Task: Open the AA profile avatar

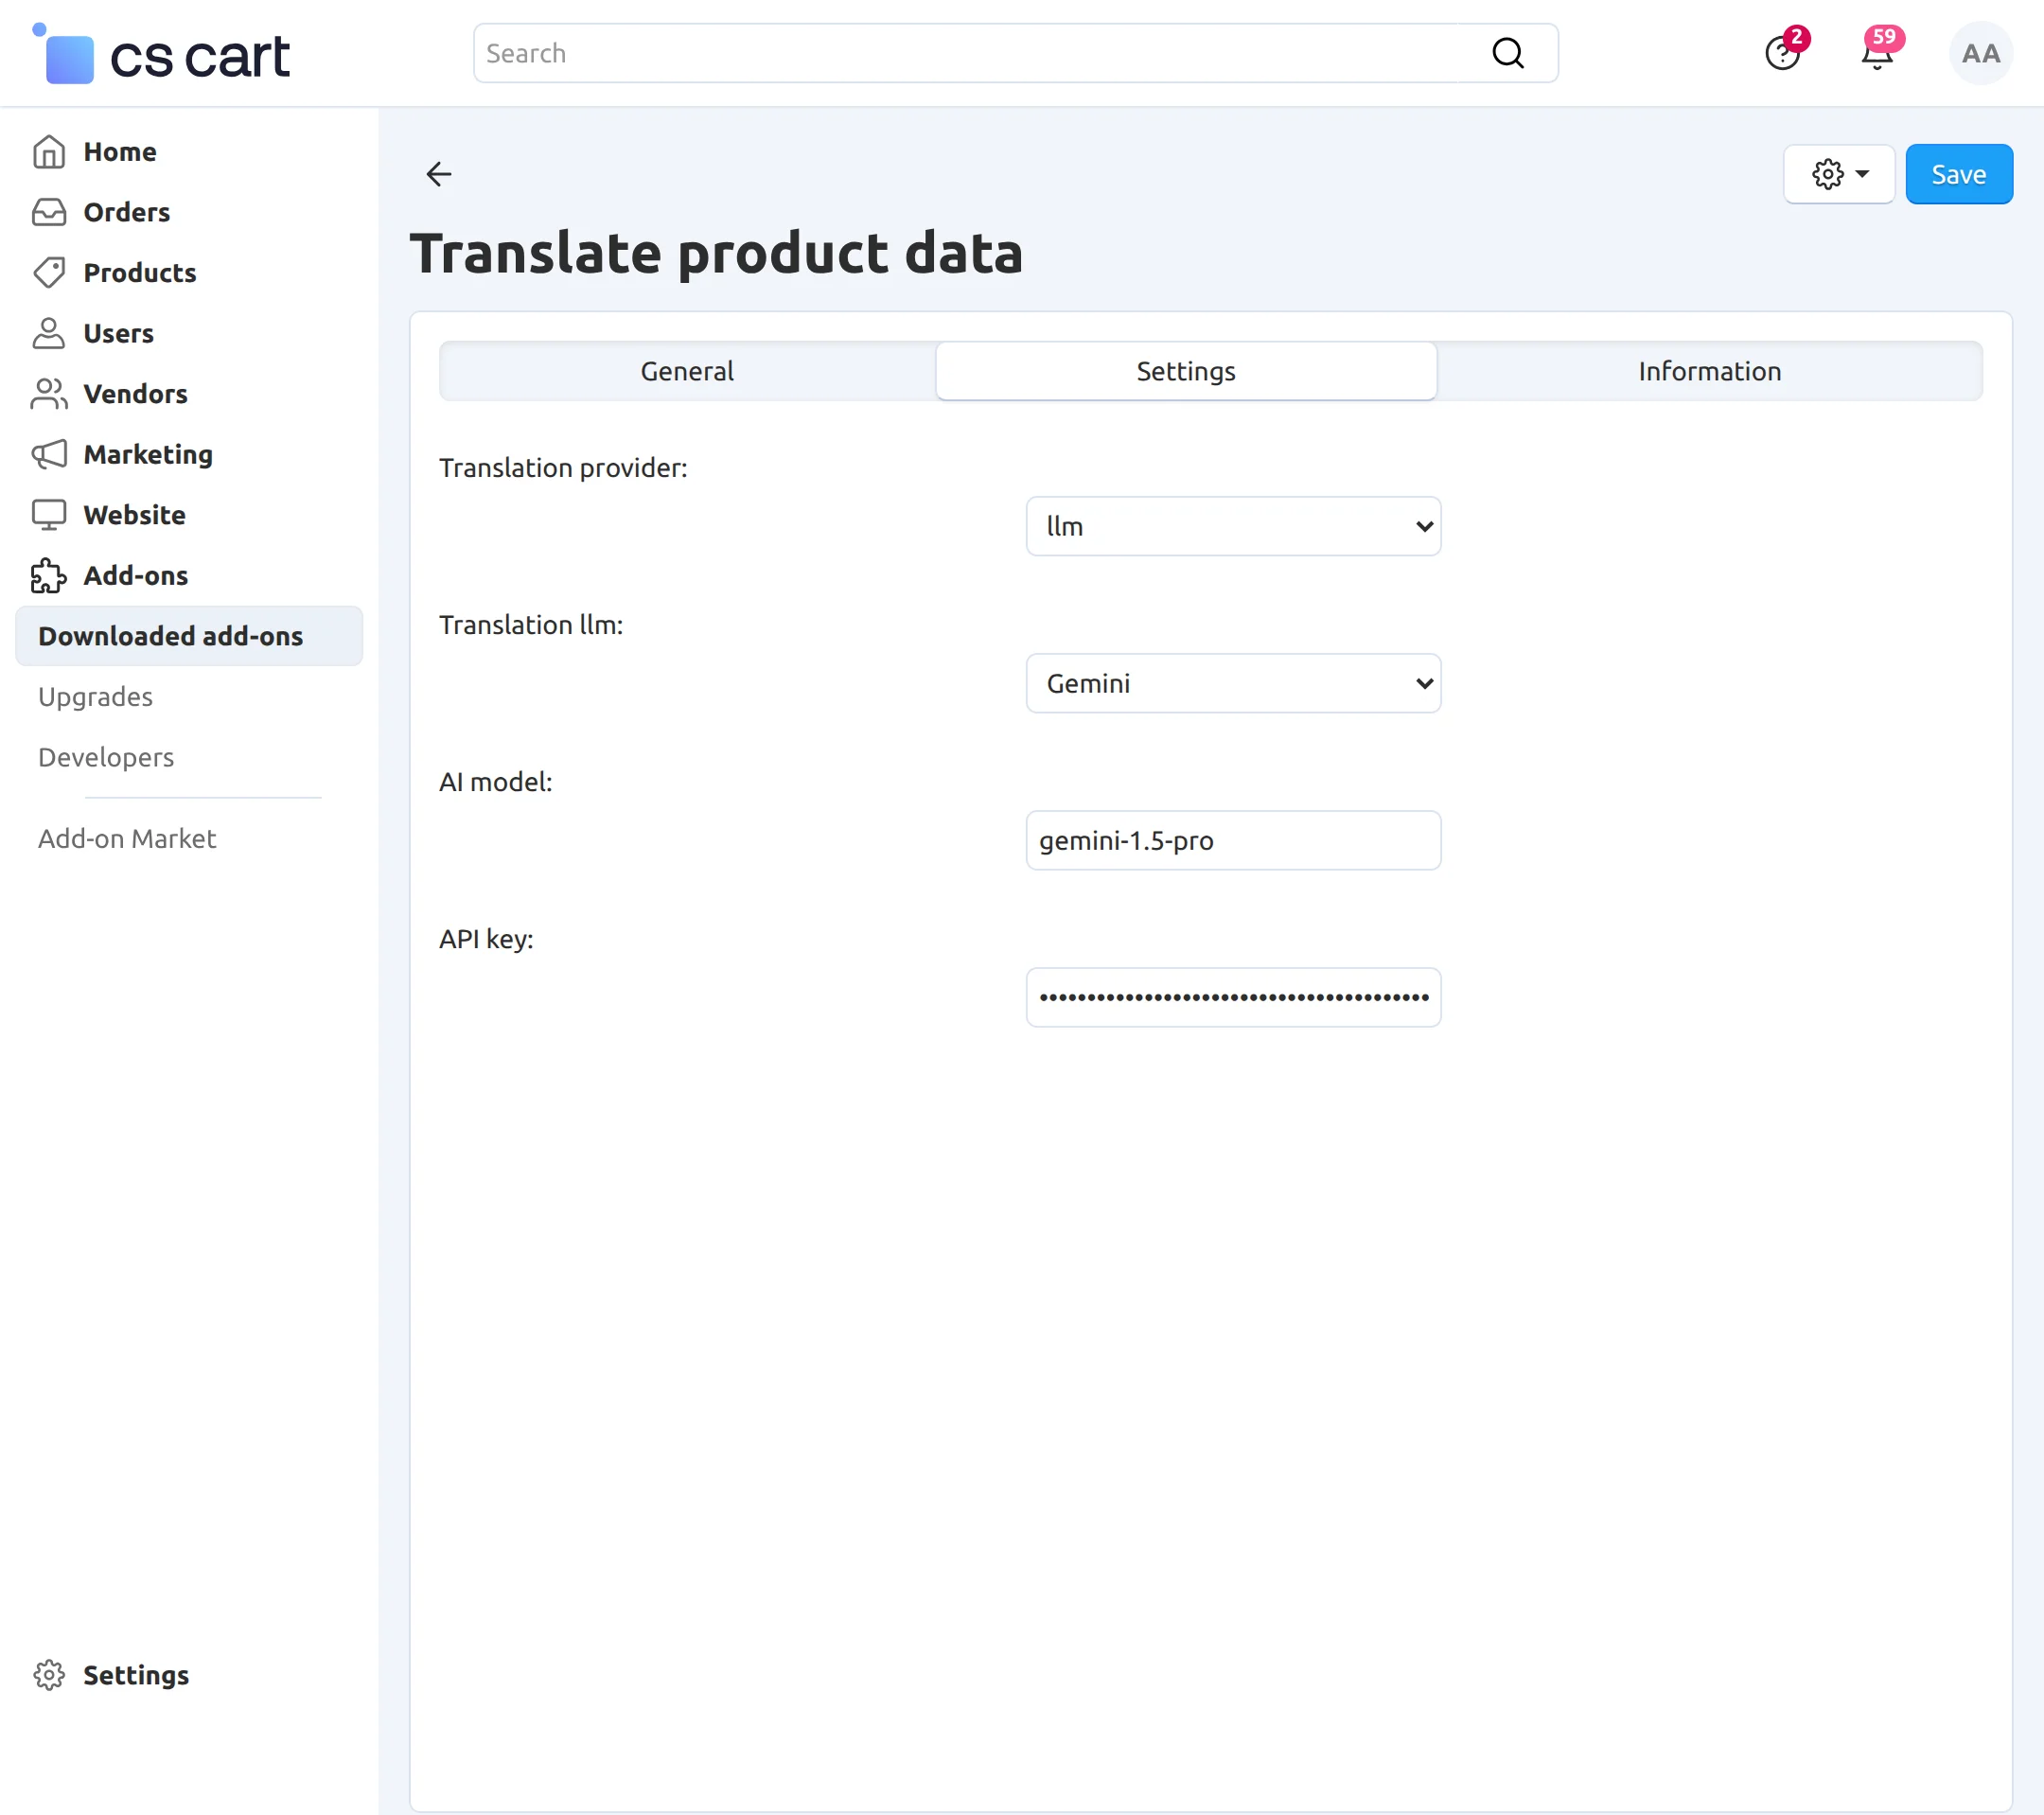Action: (1980, 53)
